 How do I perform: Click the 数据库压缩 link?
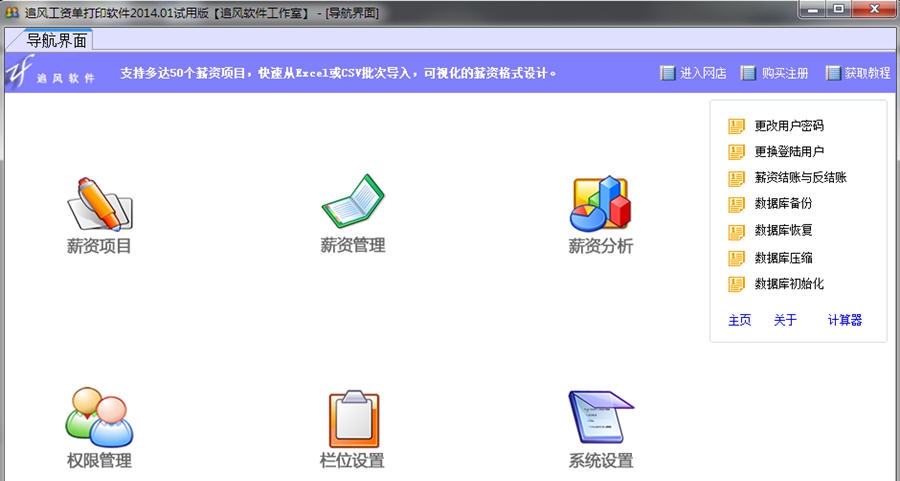tap(783, 258)
